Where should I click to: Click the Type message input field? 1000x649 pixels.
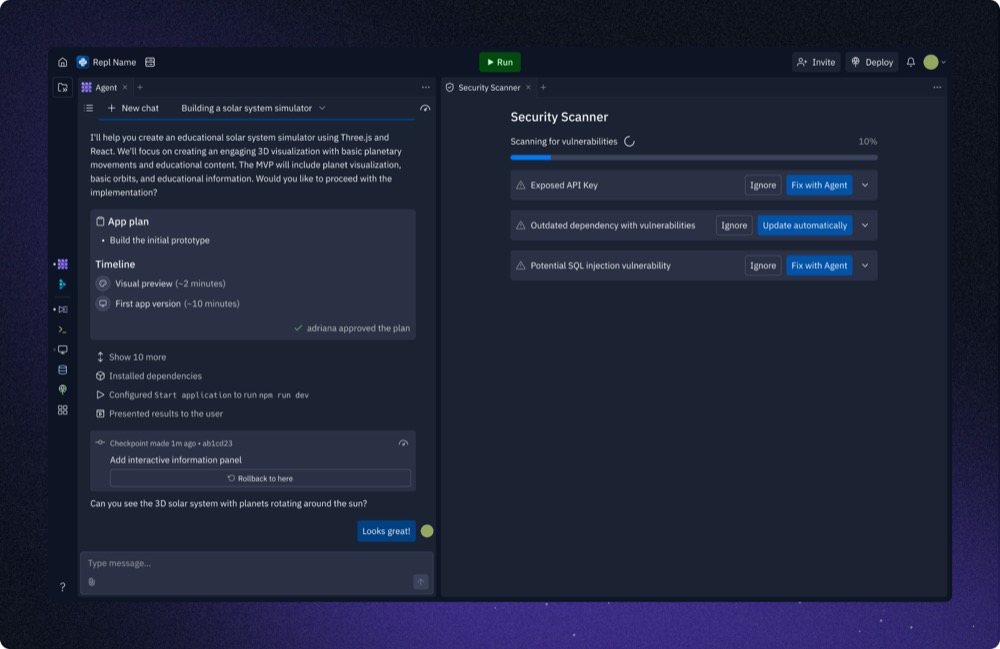coord(200,563)
